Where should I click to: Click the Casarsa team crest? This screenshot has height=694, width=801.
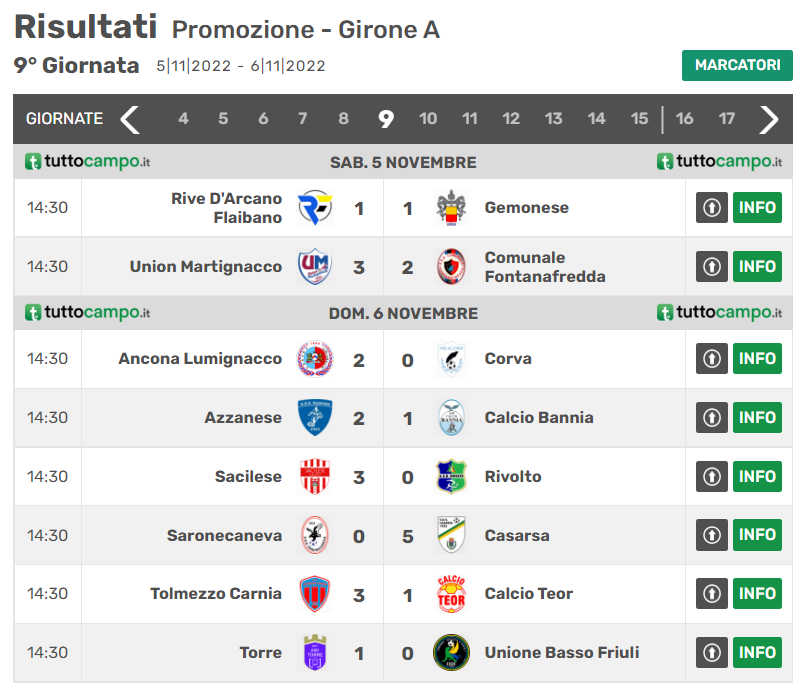451,536
